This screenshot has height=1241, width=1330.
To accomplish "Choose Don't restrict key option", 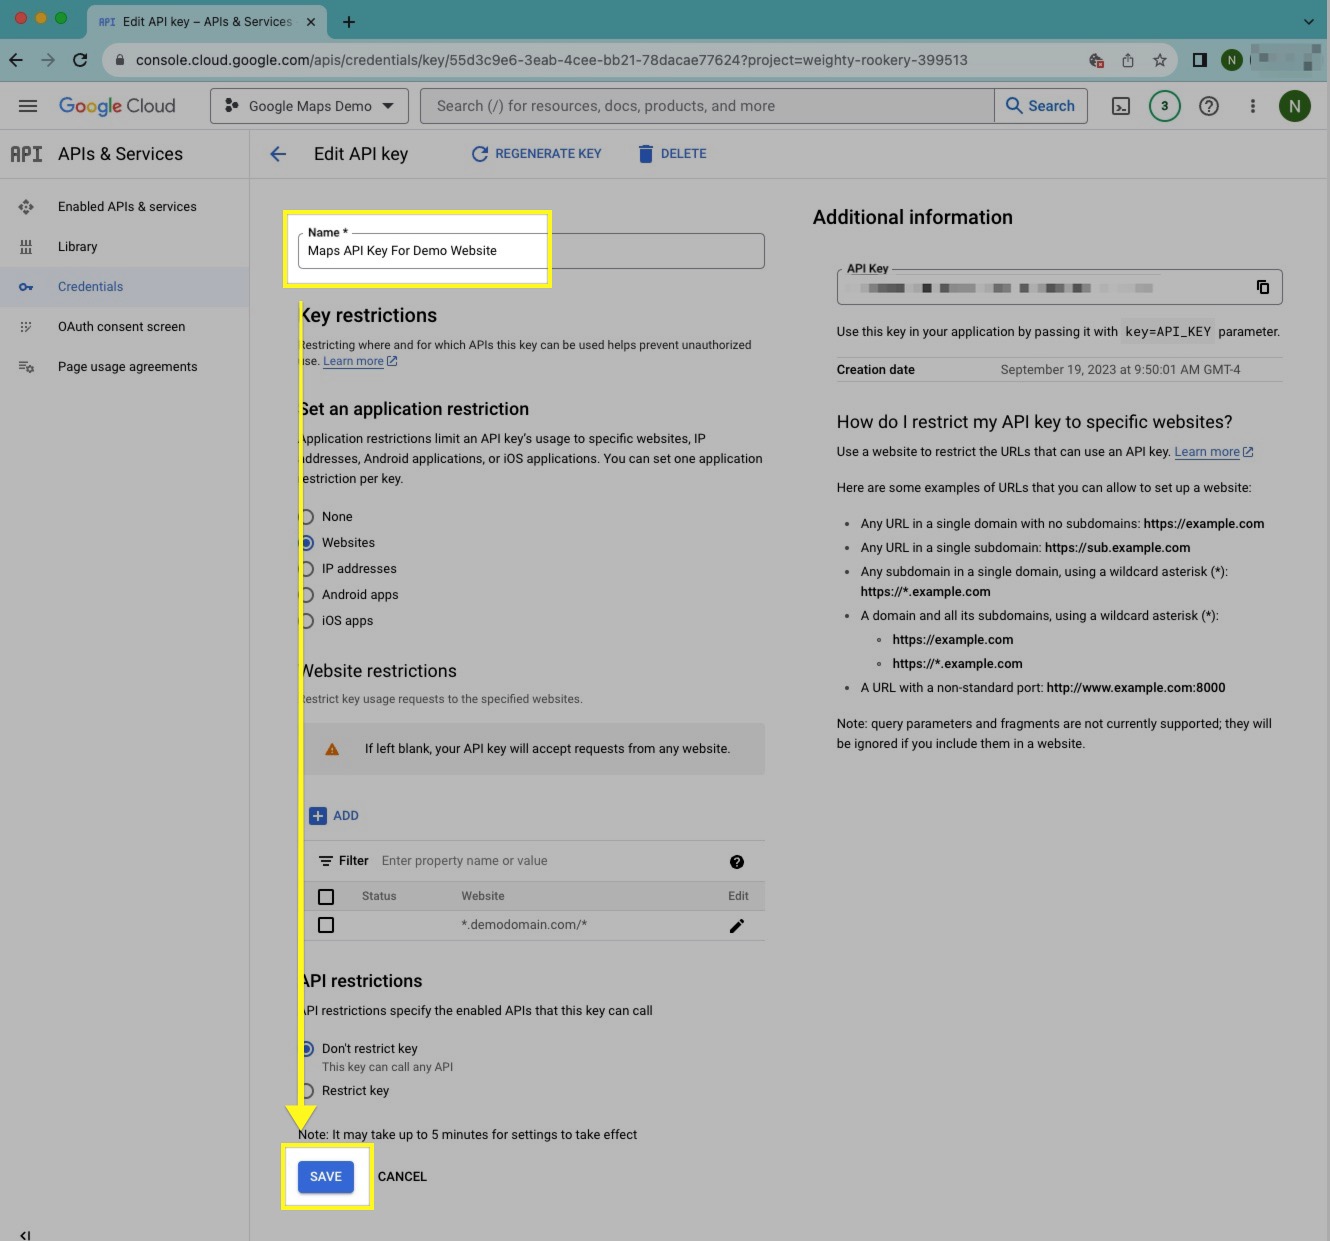I will [307, 1049].
